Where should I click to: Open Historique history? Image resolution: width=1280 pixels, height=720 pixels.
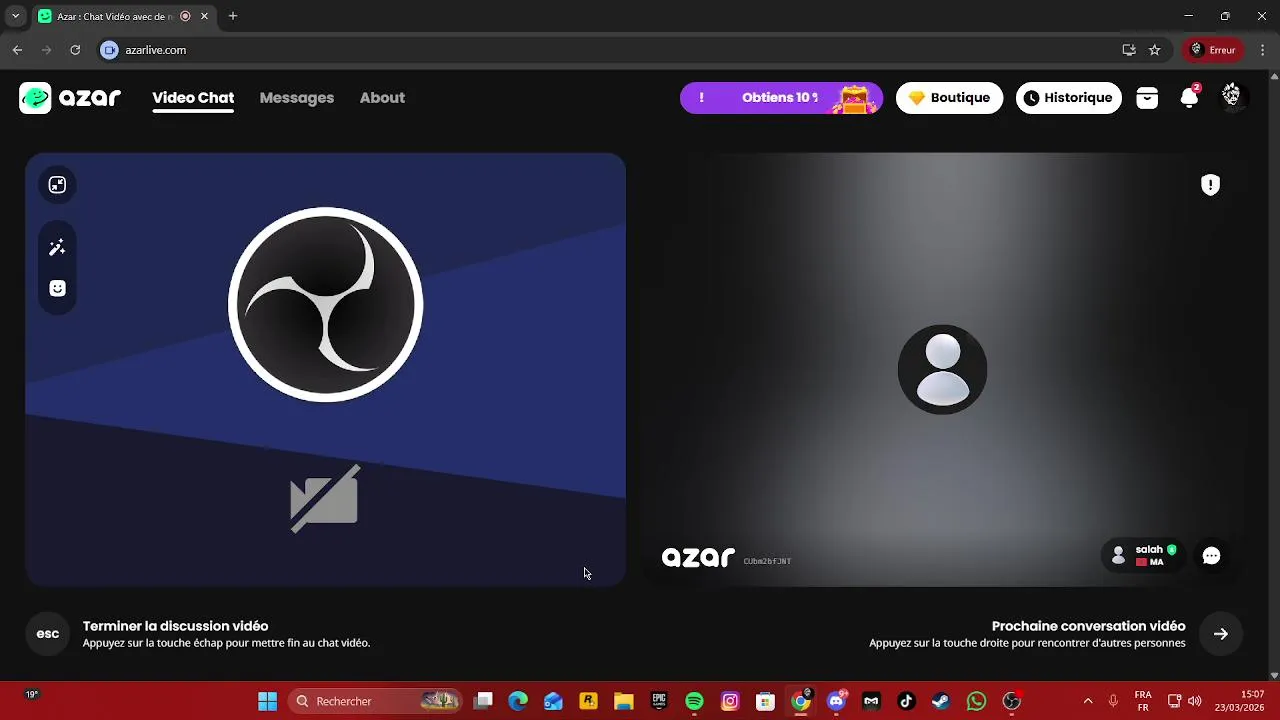(x=1069, y=98)
